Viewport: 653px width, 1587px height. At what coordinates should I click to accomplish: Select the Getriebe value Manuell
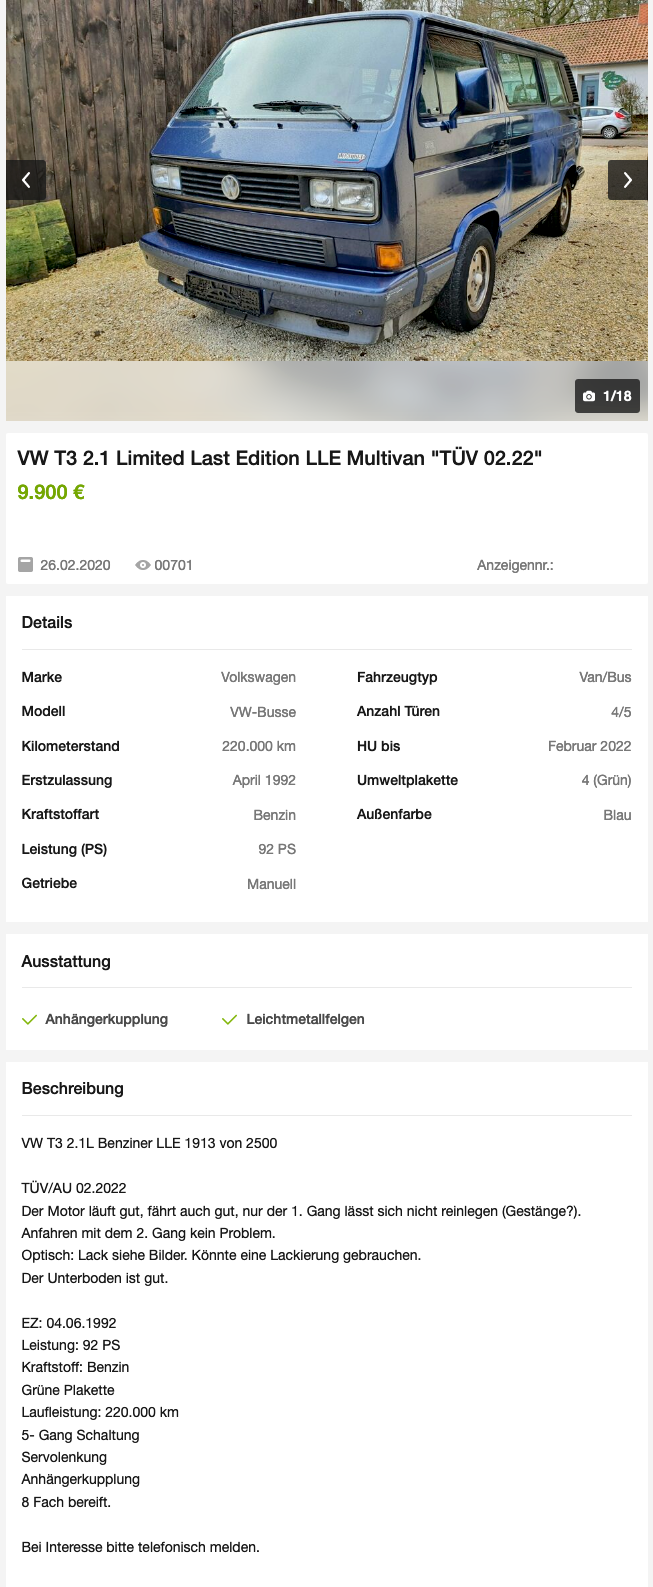tap(271, 884)
